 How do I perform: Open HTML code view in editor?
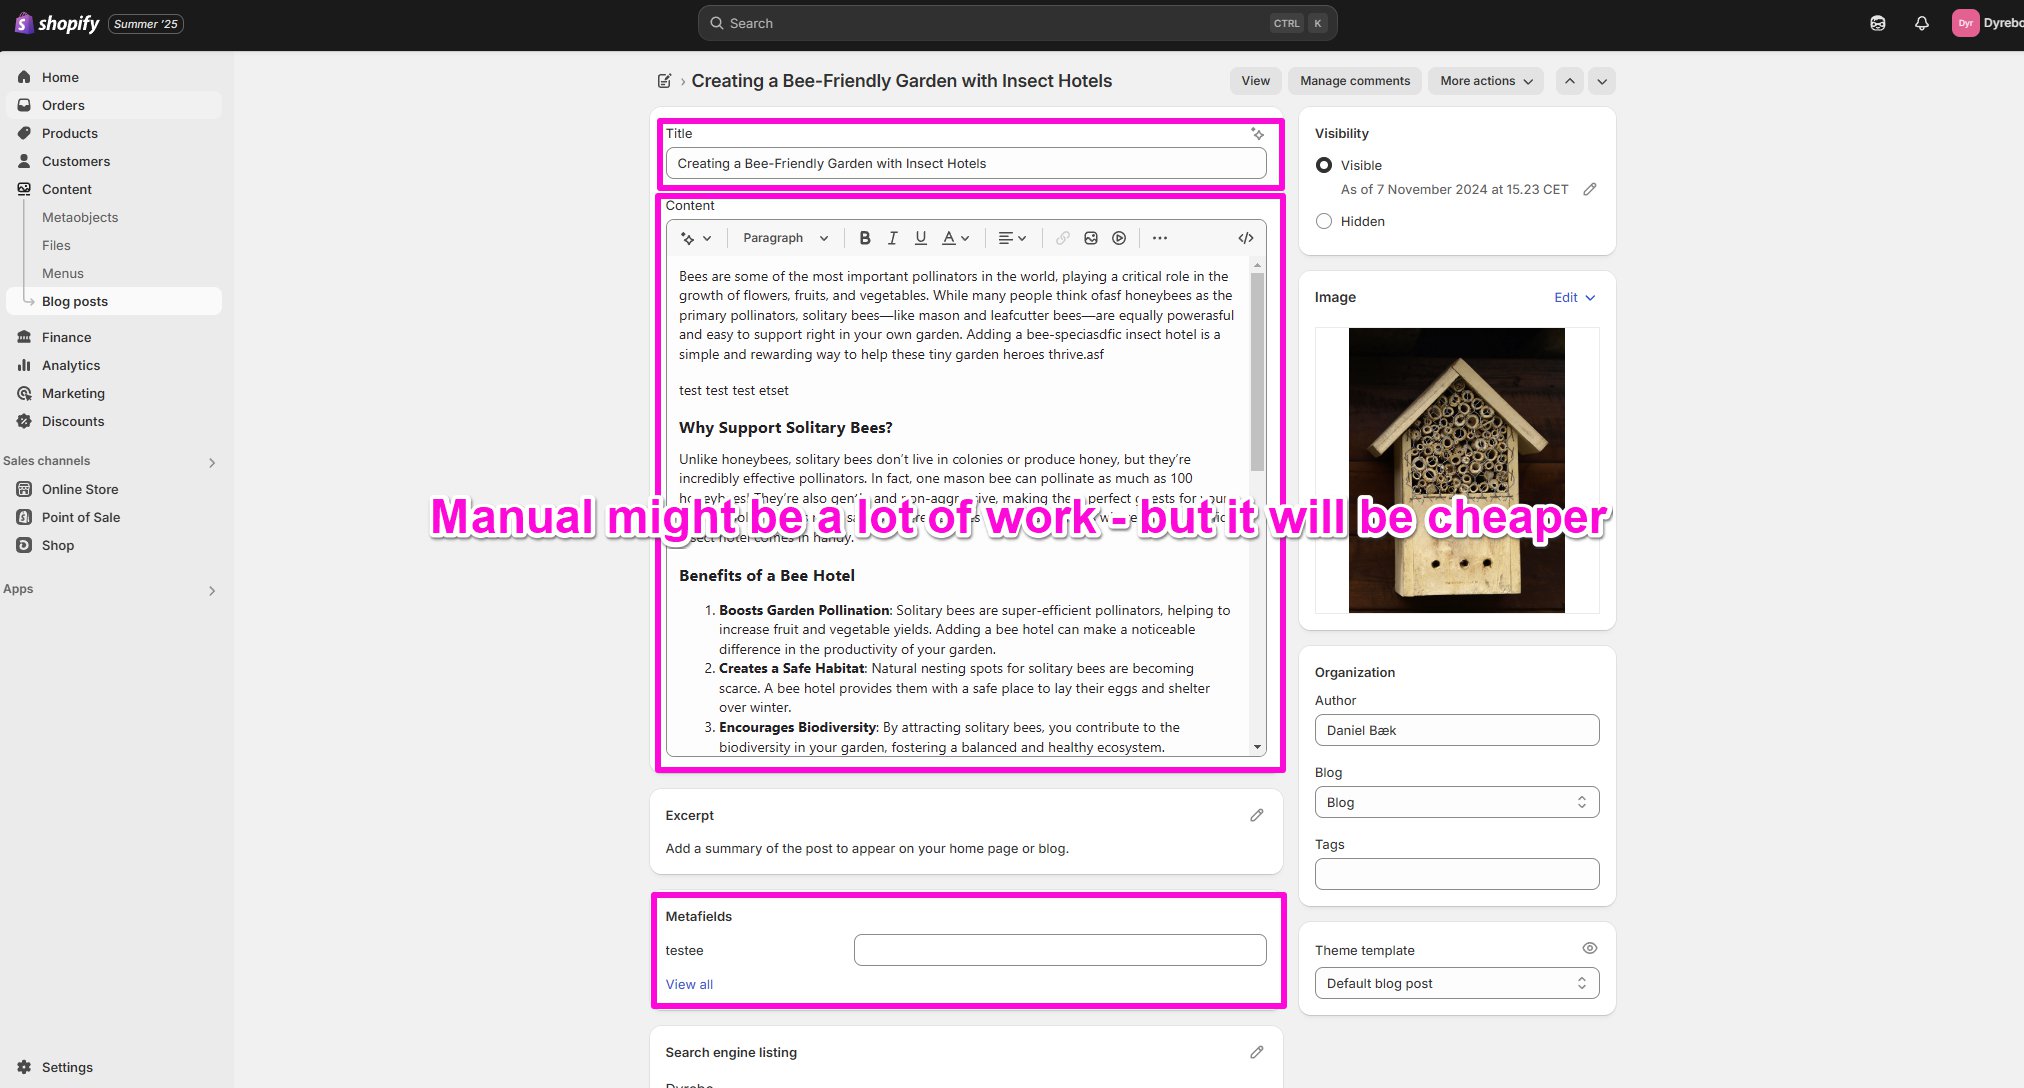[1245, 238]
